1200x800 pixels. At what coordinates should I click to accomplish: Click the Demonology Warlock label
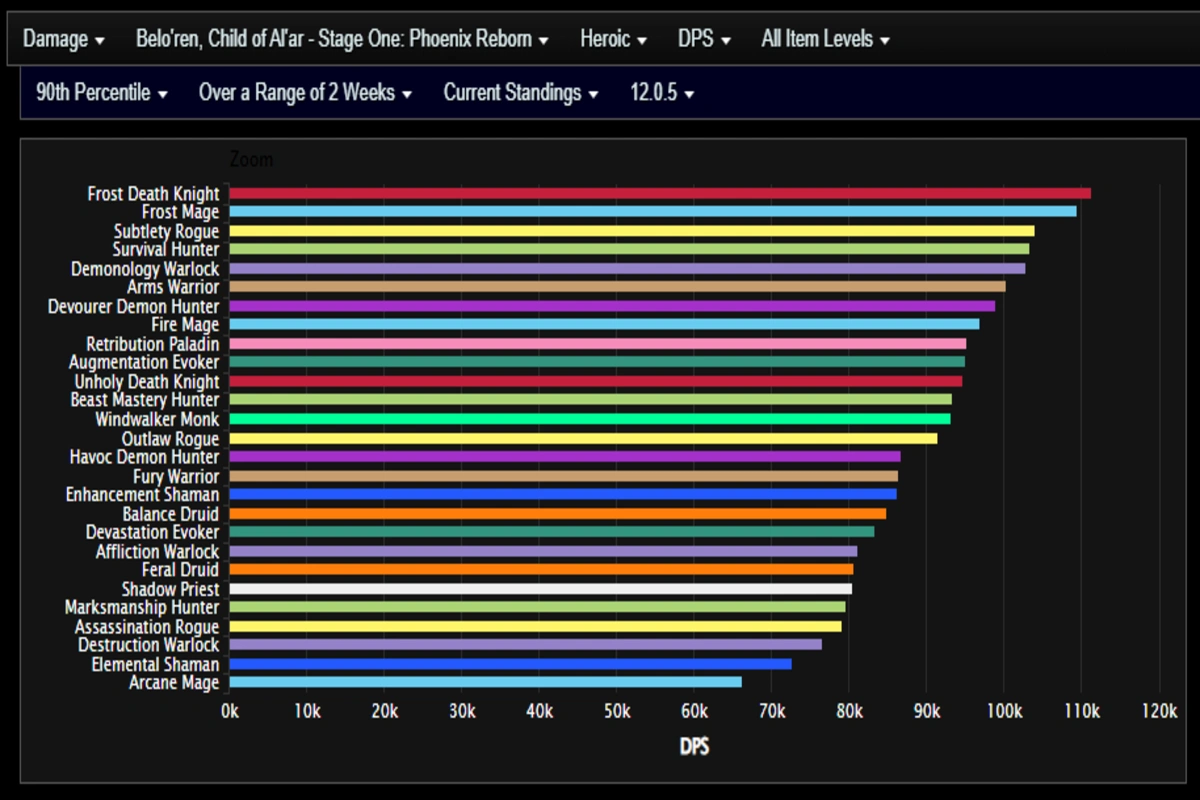click(x=145, y=269)
